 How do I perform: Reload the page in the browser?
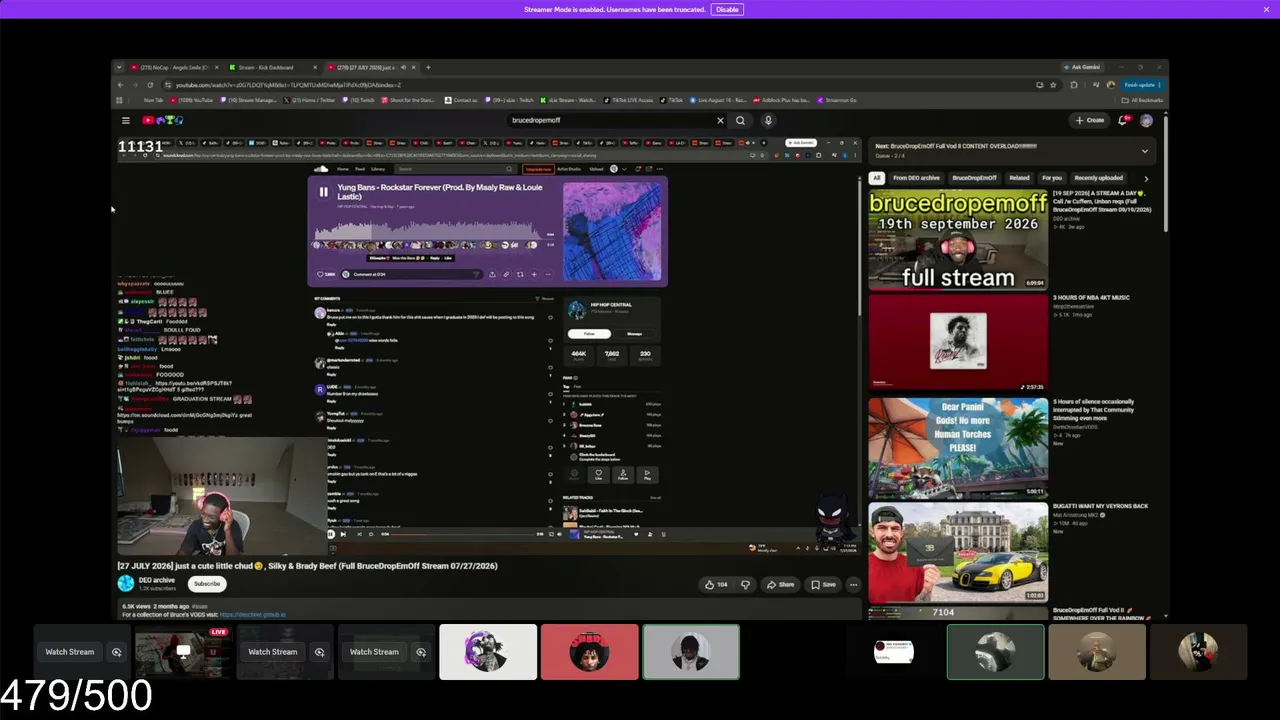click(150, 85)
